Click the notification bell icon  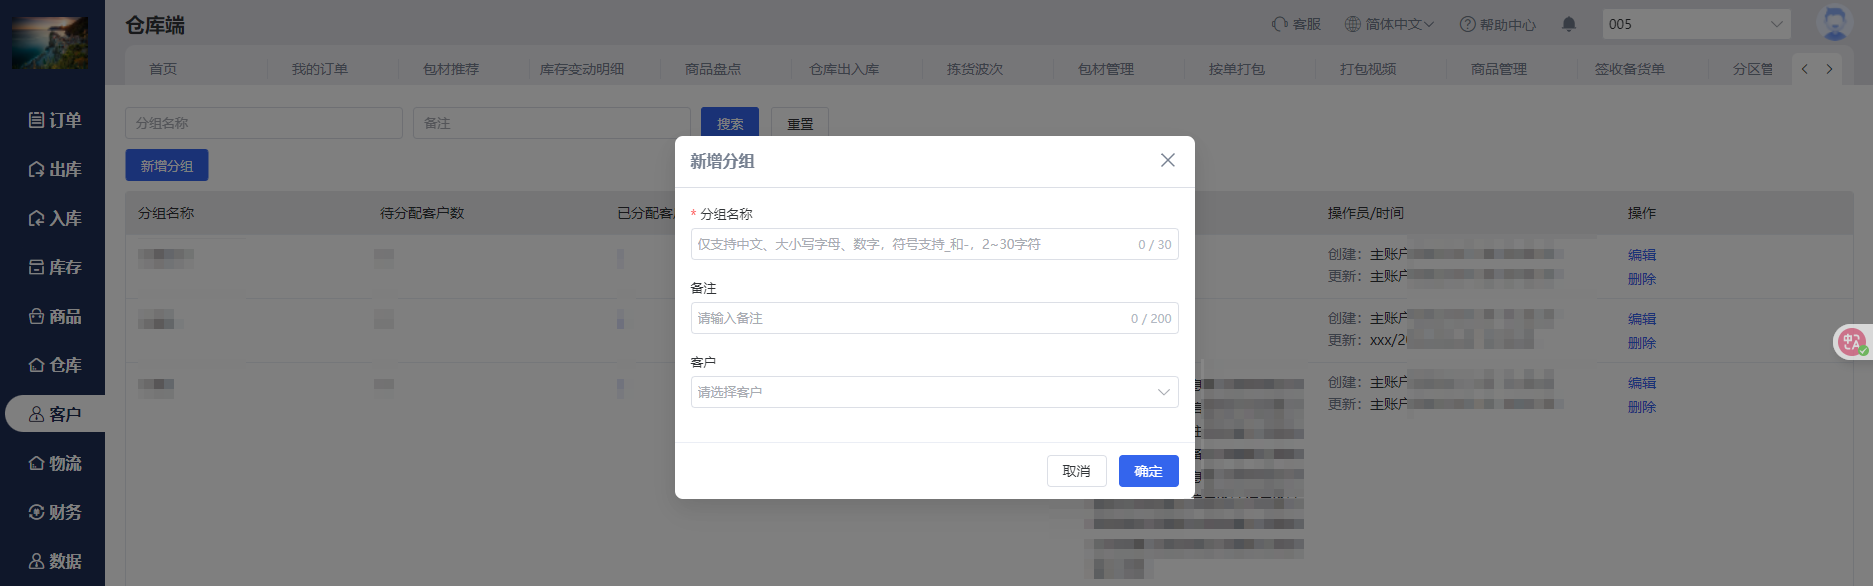pyautogui.click(x=1568, y=24)
